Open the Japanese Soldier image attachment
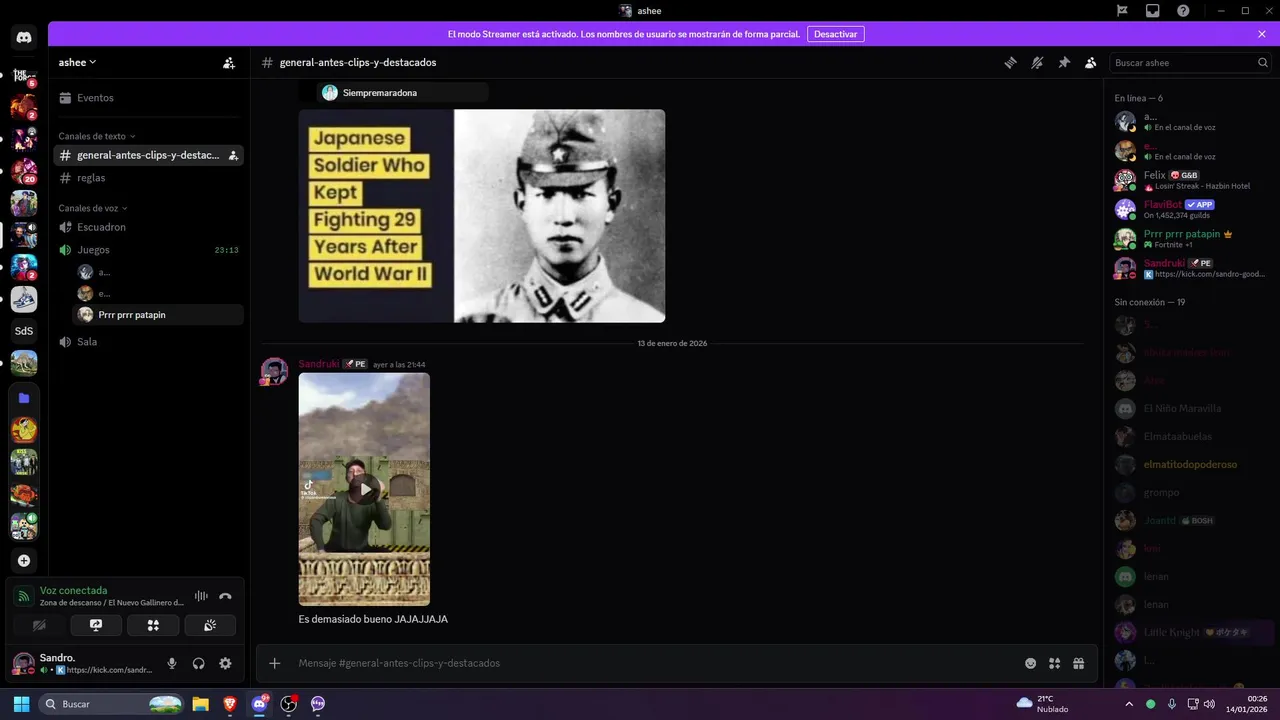The width and height of the screenshot is (1280, 720). tap(482, 216)
